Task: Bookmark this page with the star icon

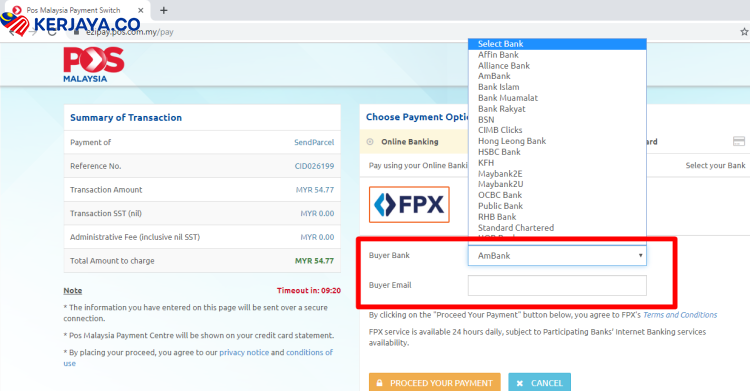Action: pyautogui.click(x=744, y=32)
